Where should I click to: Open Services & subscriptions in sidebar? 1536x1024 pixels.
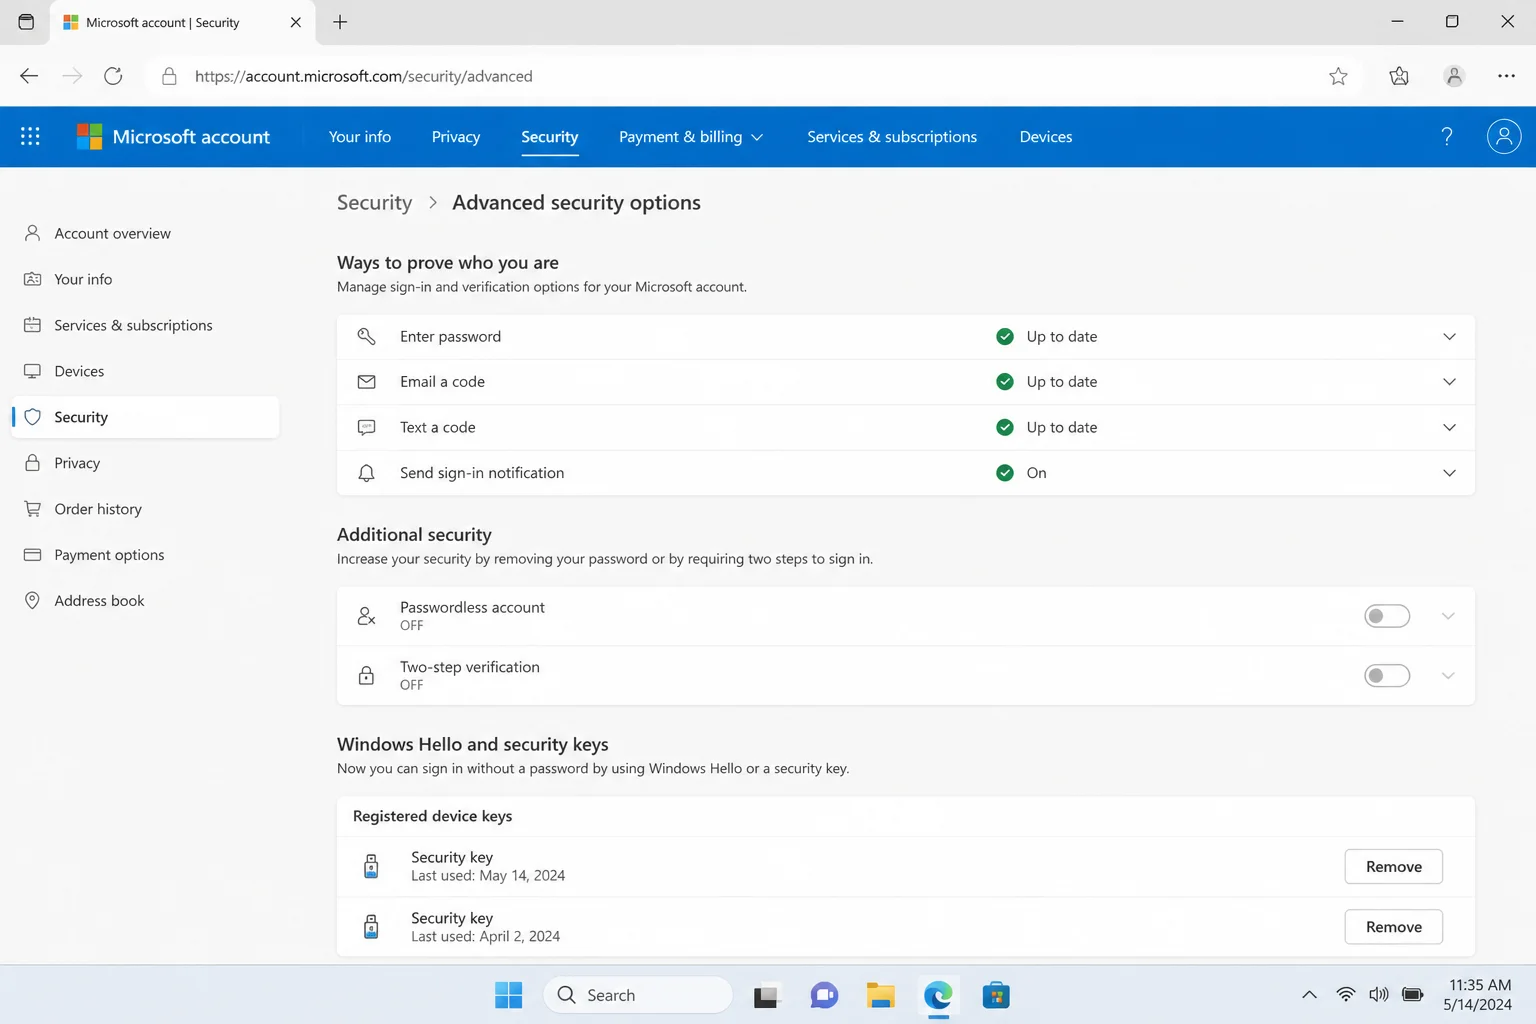[x=146, y=325]
